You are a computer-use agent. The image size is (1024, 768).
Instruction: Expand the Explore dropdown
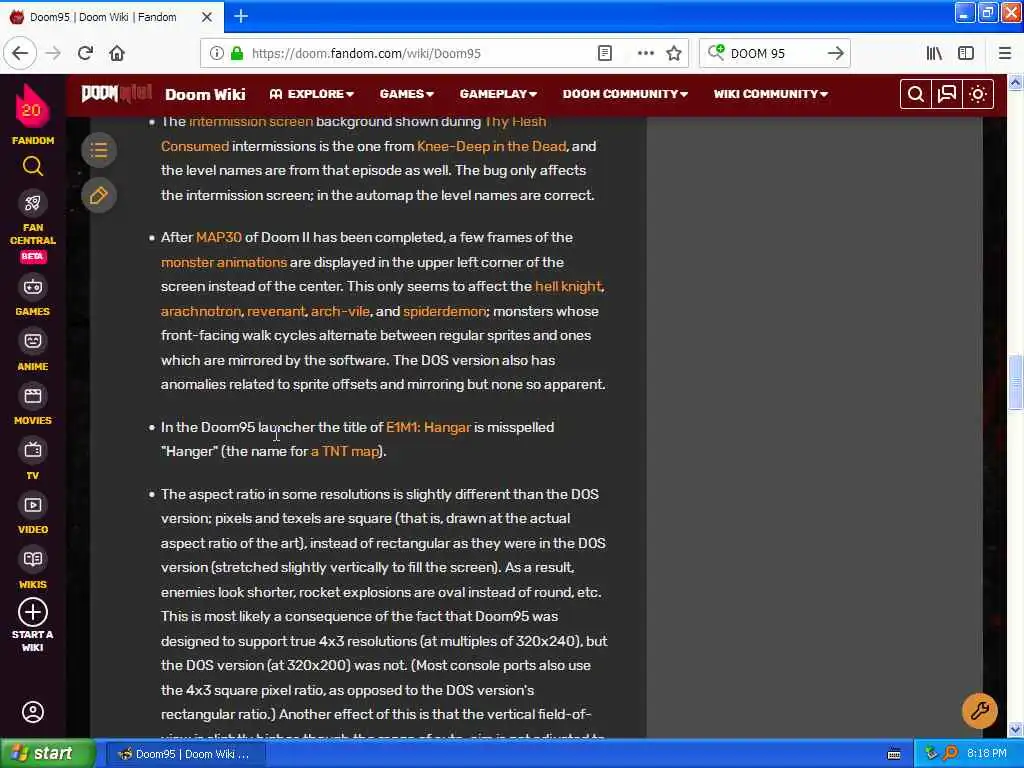pyautogui.click(x=312, y=94)
